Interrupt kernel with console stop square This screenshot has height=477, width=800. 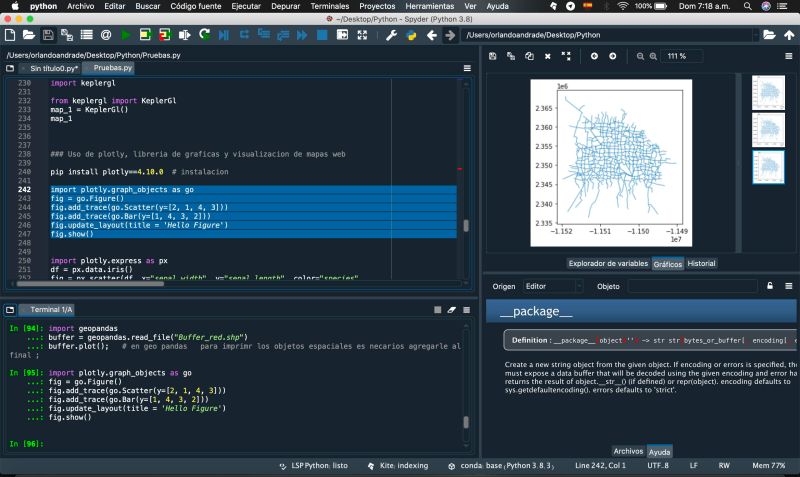(437, 310)
